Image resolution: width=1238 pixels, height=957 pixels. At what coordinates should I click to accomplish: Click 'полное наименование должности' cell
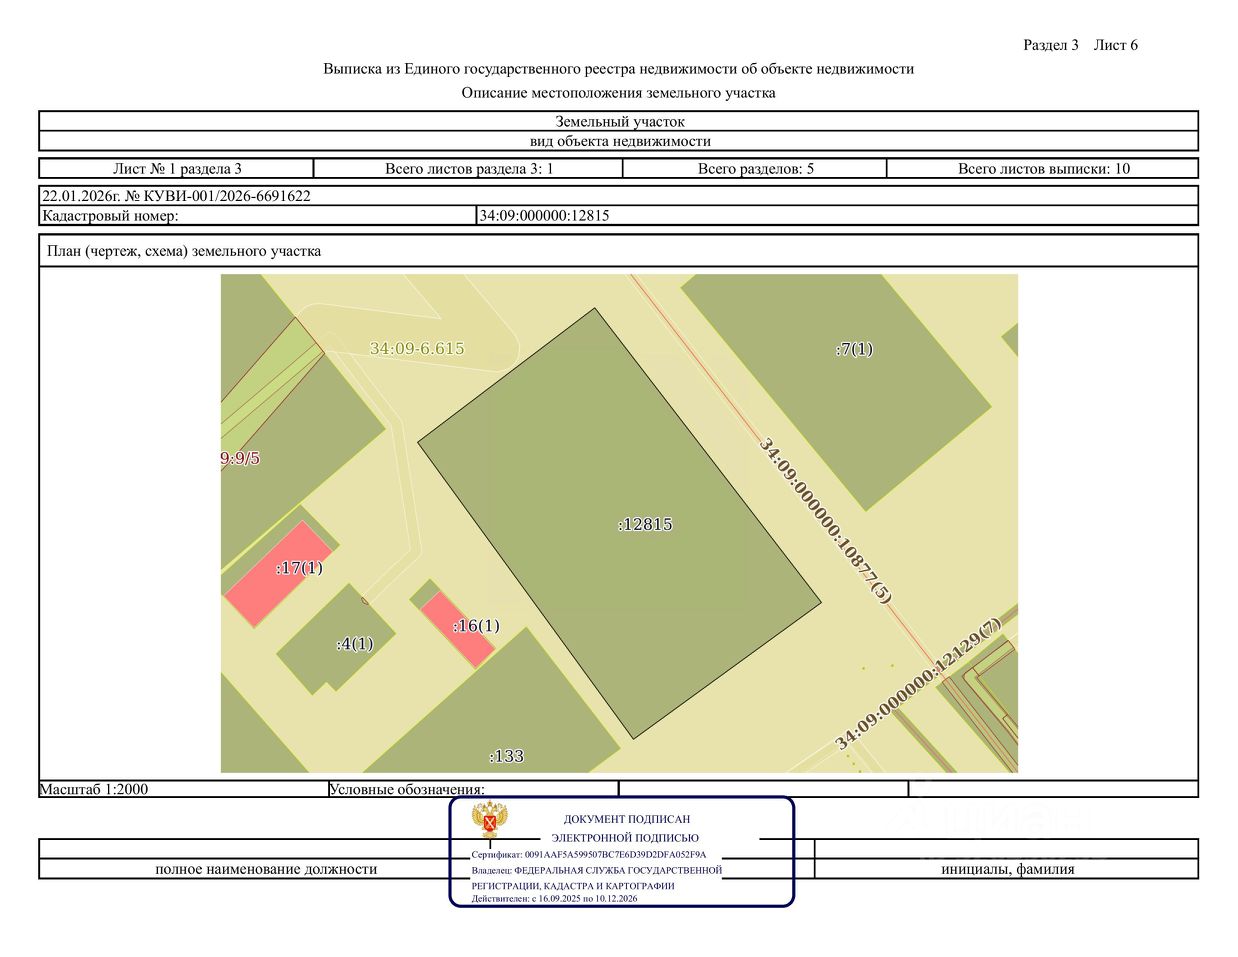(x=266, y=869)
